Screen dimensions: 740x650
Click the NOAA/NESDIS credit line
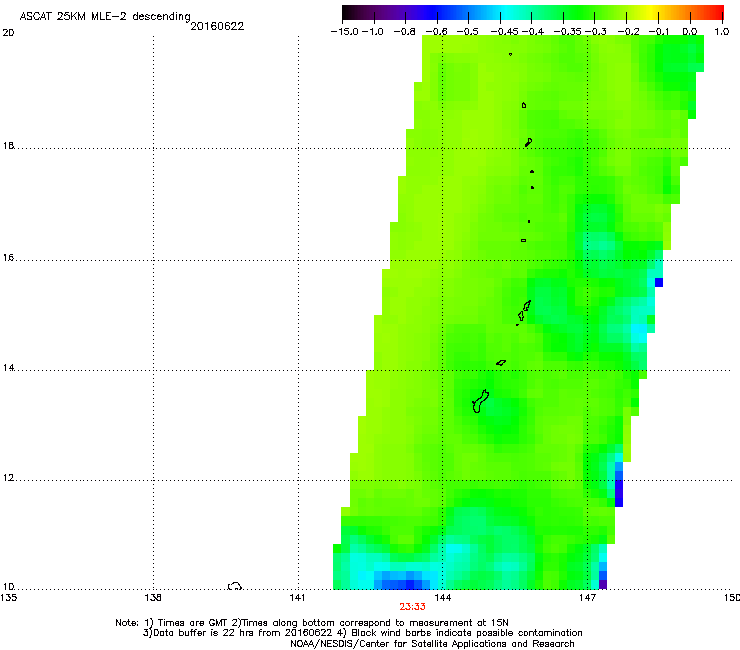pyautogui.click(x=432, y=644)
